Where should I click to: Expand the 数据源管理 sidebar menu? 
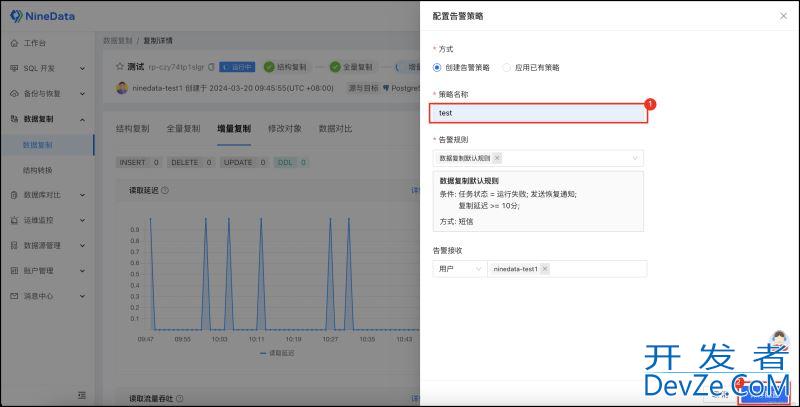tap(82, 245)
